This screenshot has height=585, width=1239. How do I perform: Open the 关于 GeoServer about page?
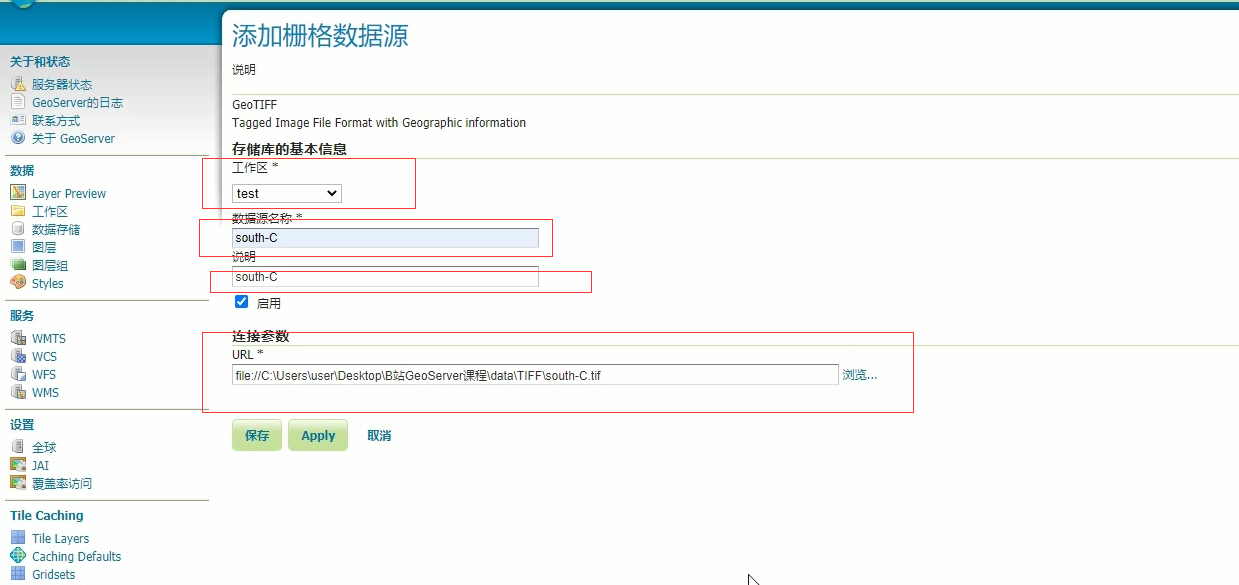73,139
